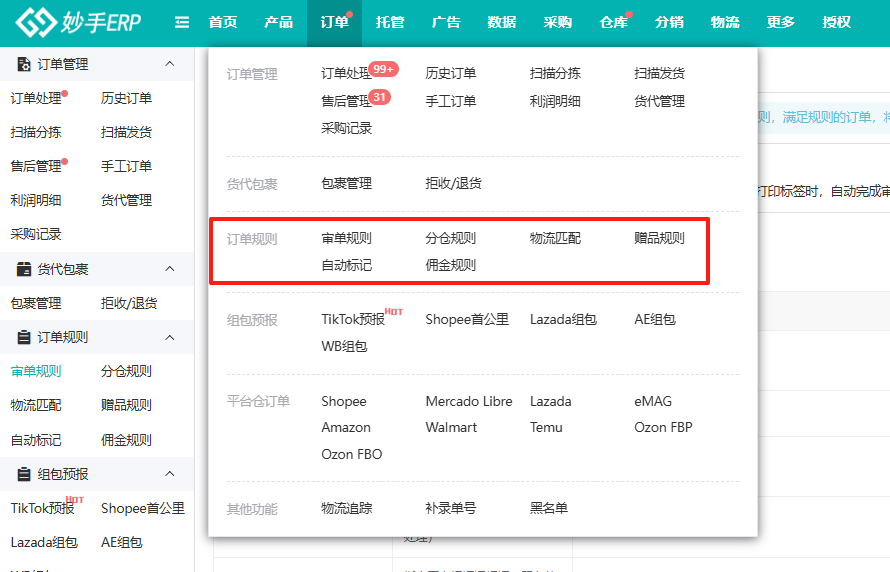The image size is (890, 572).
Task: Click the 订单规则 sidebar section icon
Action: (x=24, y=338)
